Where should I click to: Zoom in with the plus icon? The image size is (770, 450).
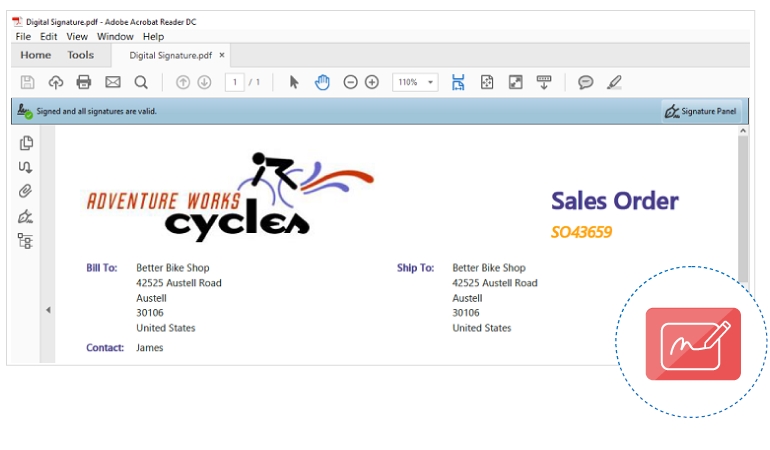tap(372, 82)
